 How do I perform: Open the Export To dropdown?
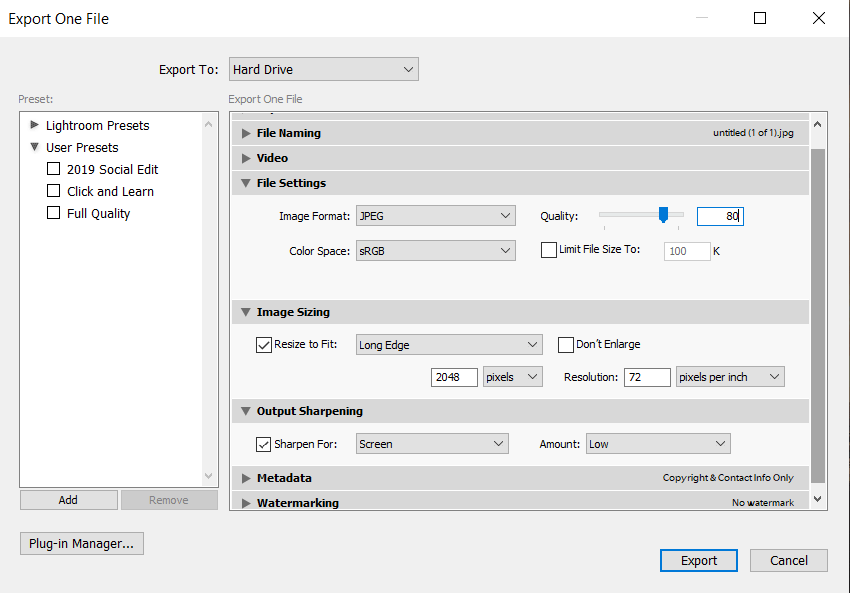click(323, 69)
